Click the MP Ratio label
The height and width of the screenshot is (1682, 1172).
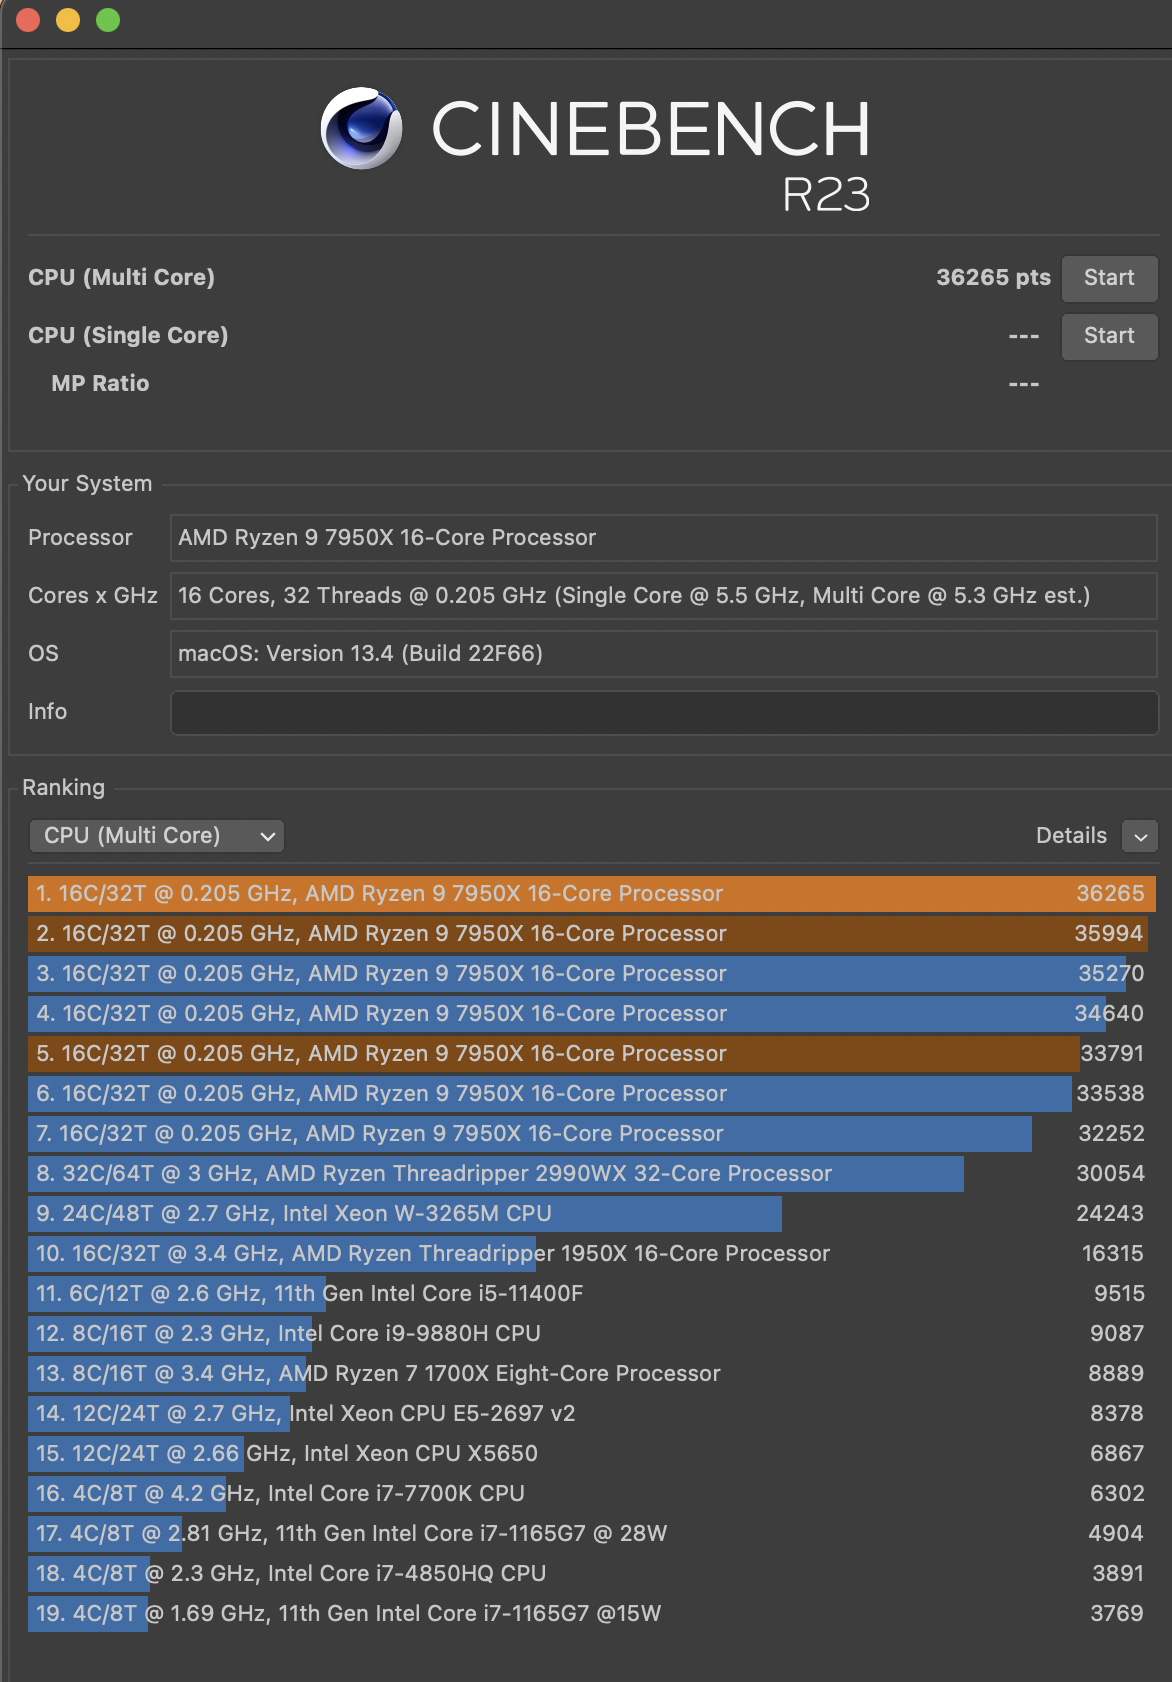coord(100,384)
